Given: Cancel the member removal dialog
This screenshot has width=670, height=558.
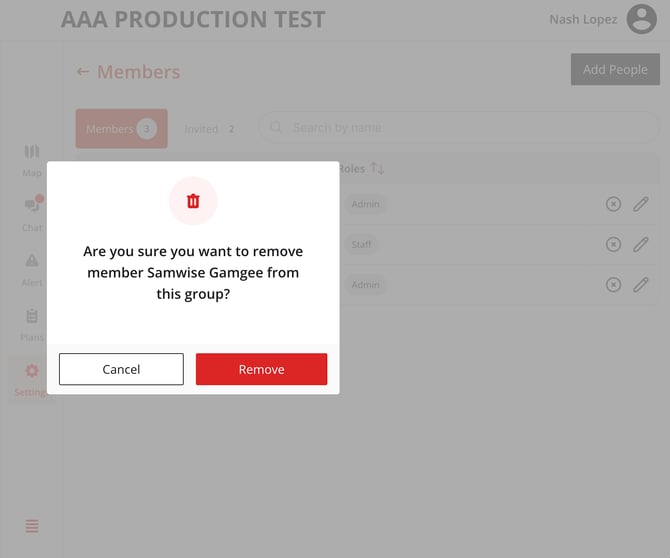Looking at the screenshot, I should pos(121,369).
